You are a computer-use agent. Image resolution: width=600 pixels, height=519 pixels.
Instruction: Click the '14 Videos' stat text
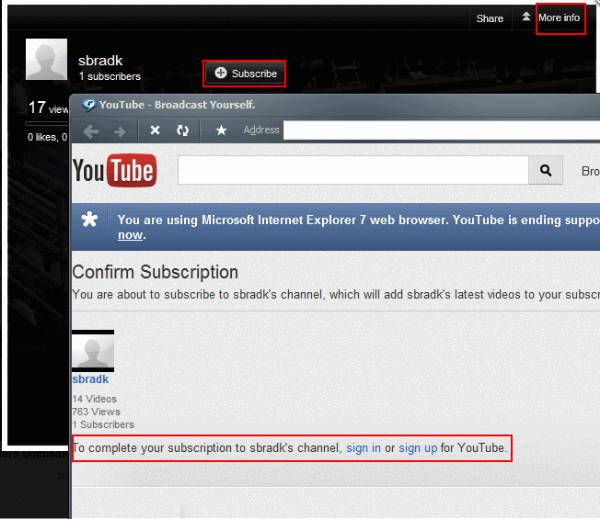coord(95,399)
